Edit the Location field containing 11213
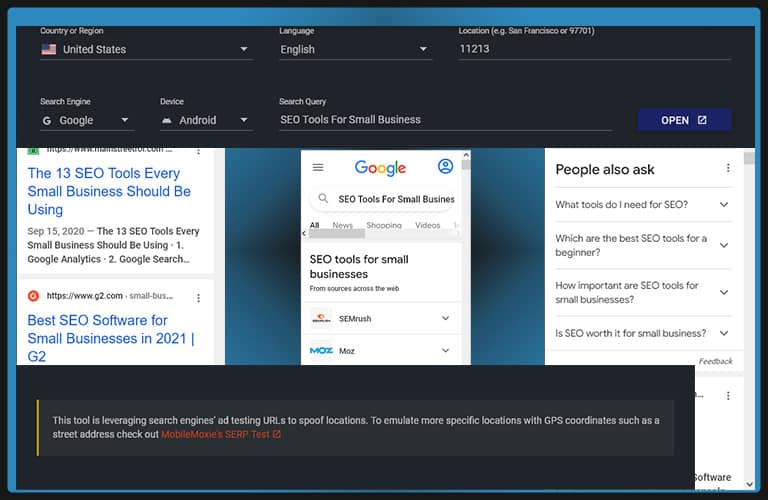Image resolution: width=768 pixels, height=500 pixels. click(594, 49)
